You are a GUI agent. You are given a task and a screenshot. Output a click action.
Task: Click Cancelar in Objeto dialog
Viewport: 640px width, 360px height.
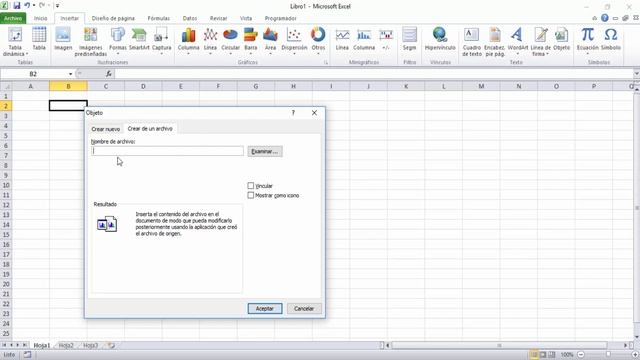[304, 309]
